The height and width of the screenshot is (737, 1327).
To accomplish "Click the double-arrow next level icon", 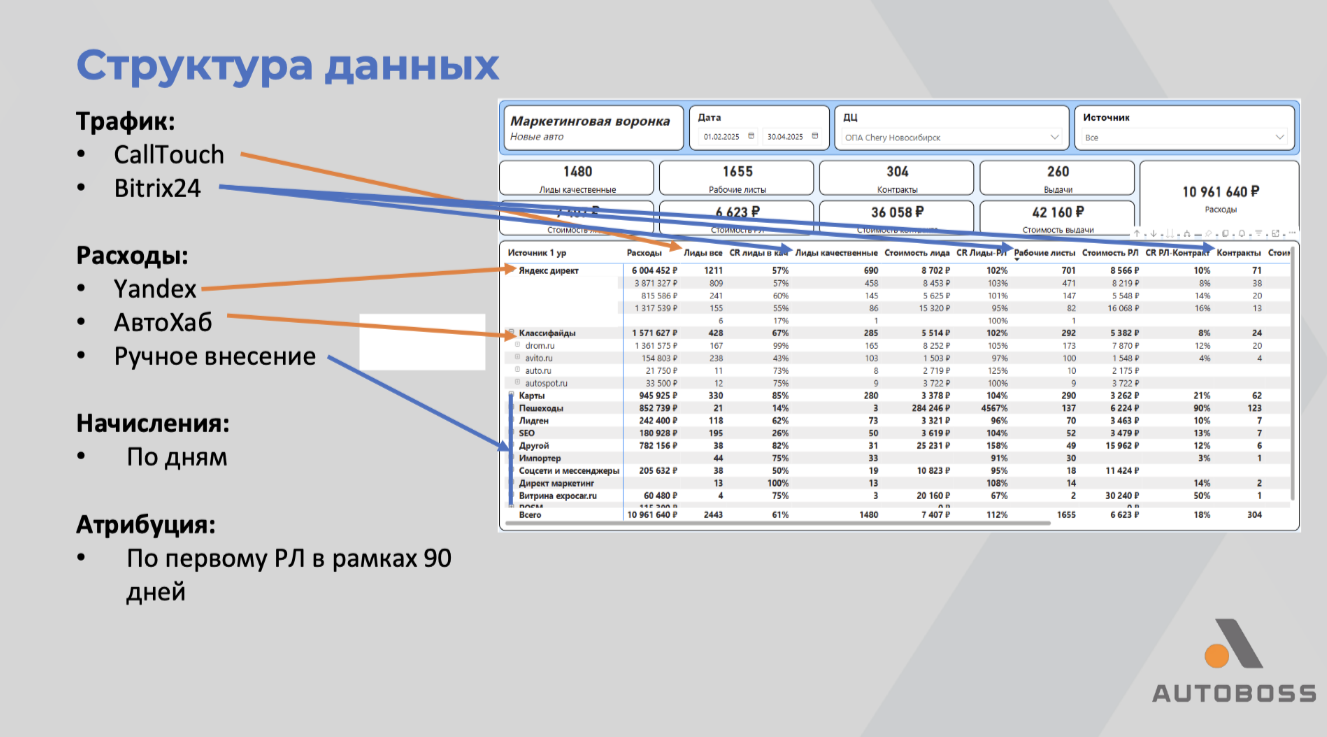I will pyautogui.click(x=1170, y=233).
